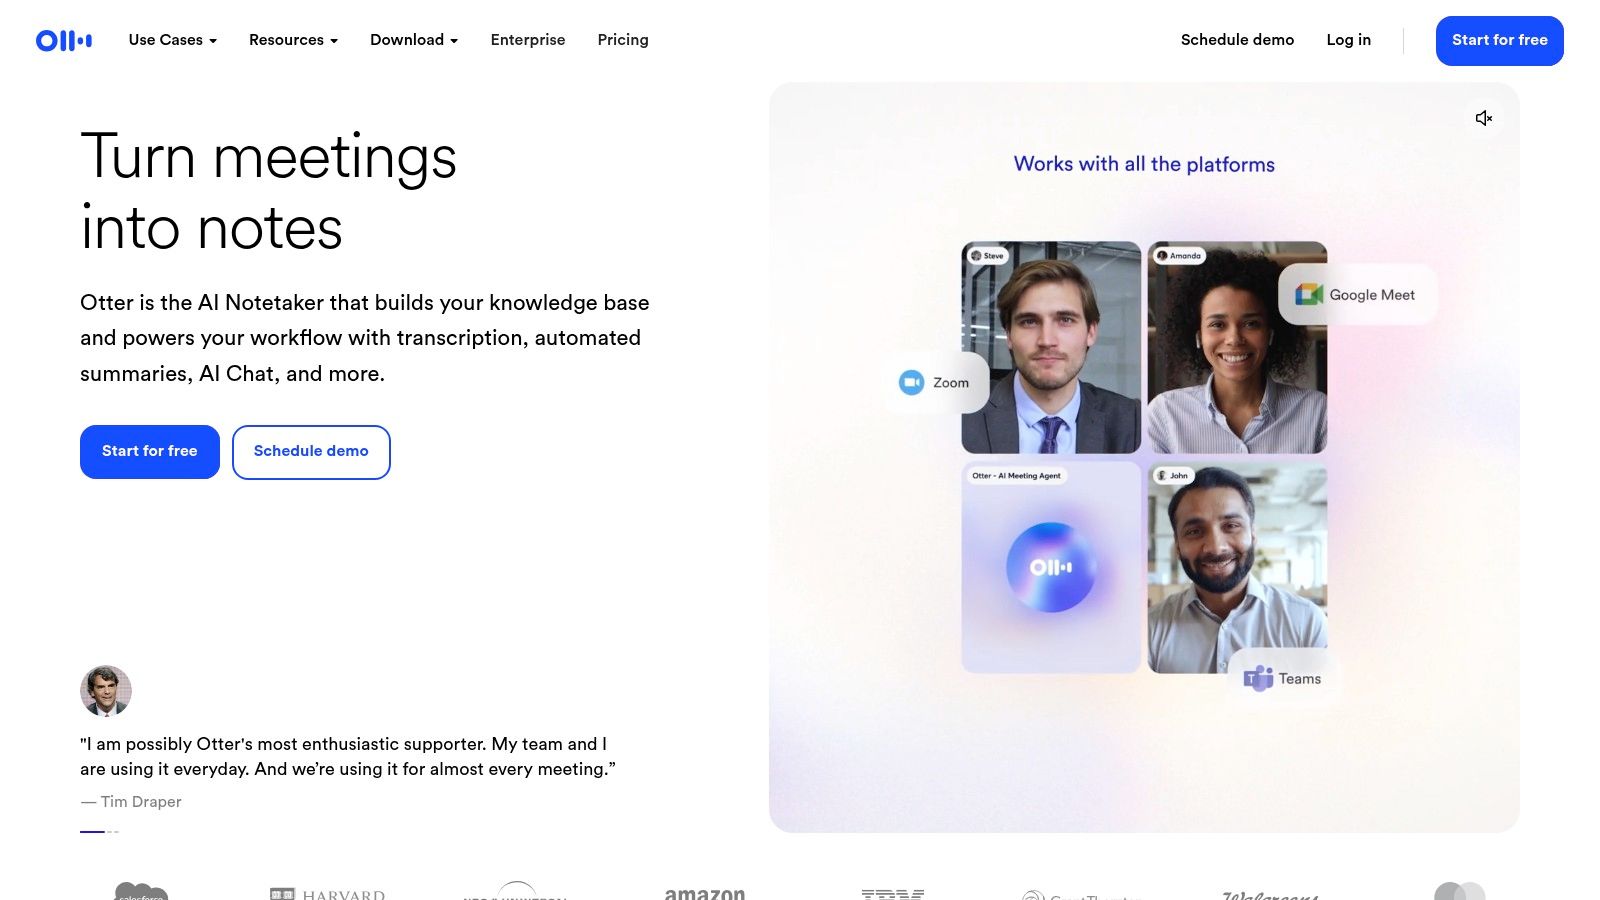This screenshot has height=900, width=1600.
Task: Unmute the video with speaker icon
Action: pyautogui.click(x=1484, y=118)
